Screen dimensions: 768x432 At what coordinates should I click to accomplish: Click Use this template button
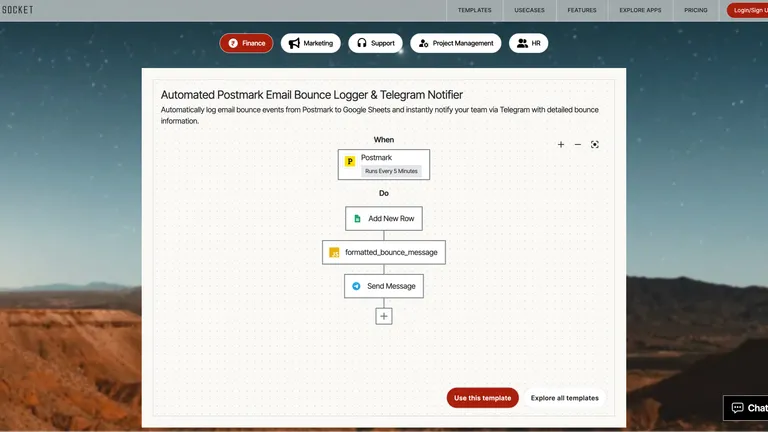pyautogui.click(x=482, y=398)
